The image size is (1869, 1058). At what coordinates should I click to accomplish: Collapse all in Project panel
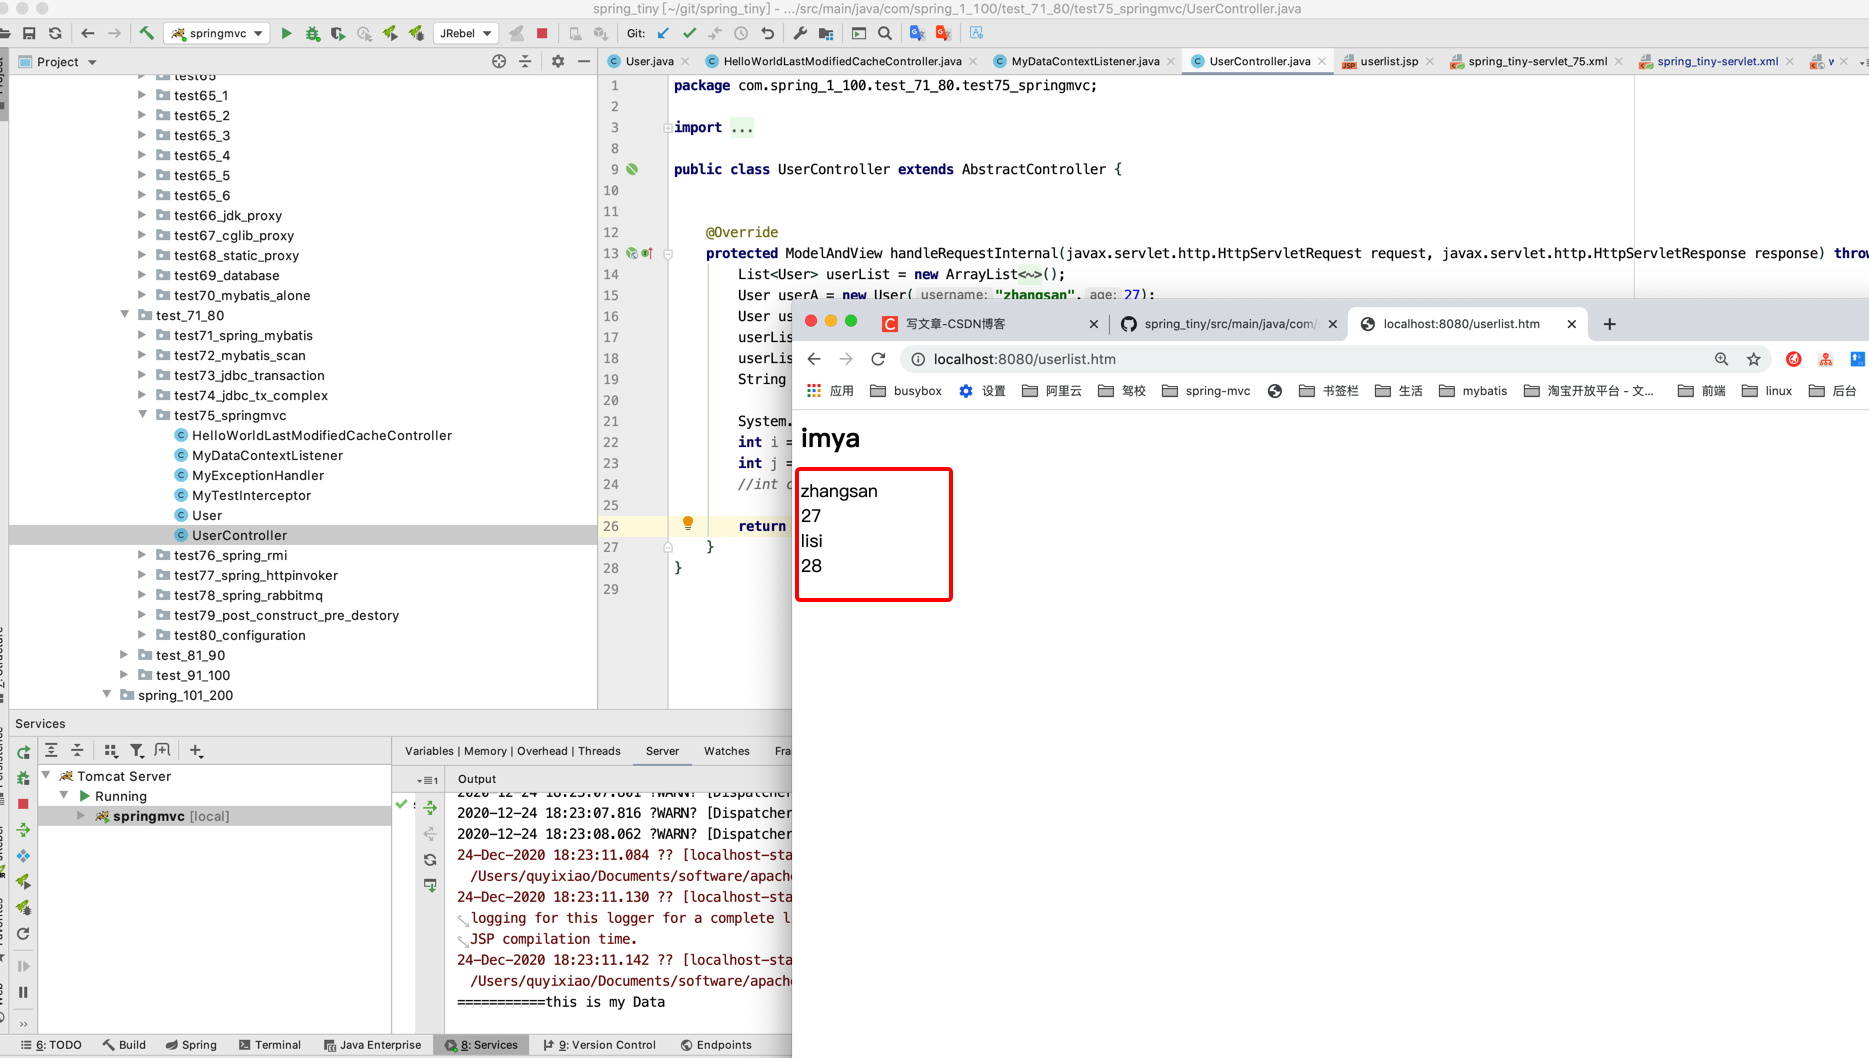[525, 62]
